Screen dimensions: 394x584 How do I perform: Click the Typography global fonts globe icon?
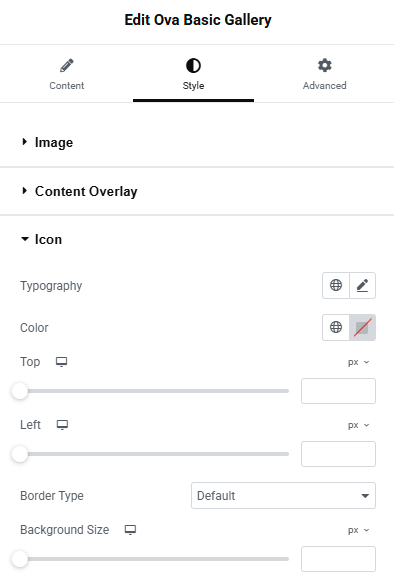336,285
